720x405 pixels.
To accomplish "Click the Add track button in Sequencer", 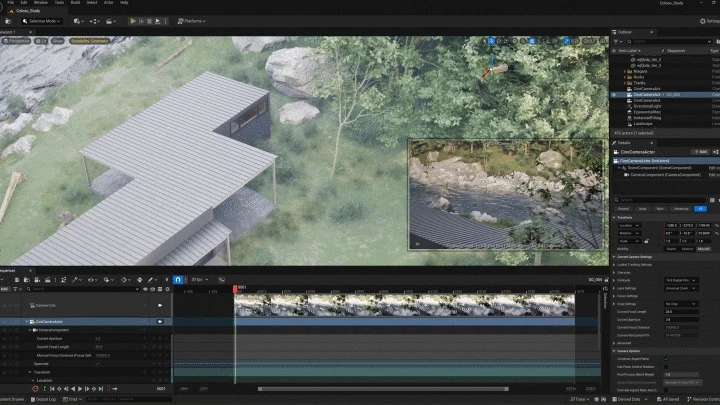I will pos(5,289).
